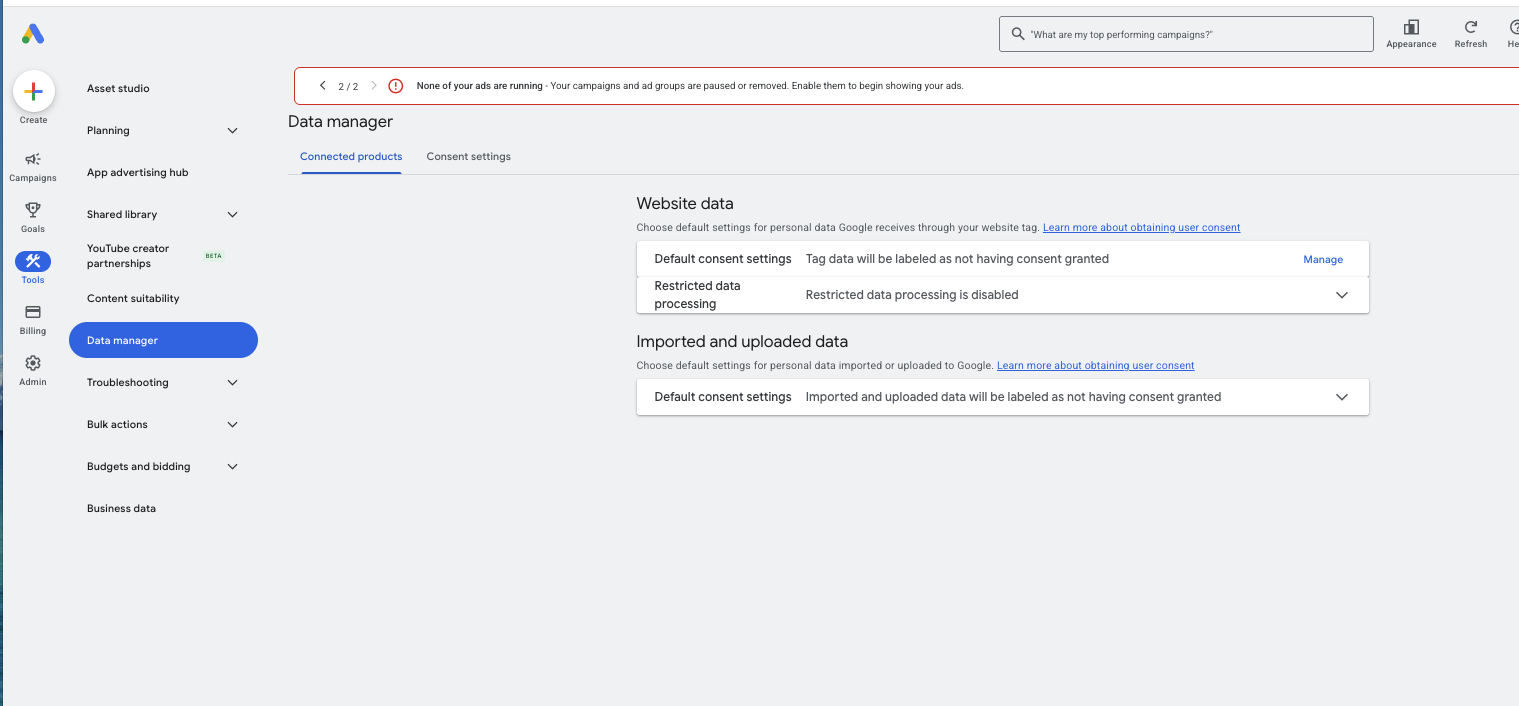Select the Tools wrench icon
The width and height of the screenshot is (1519, 706).
click(33, 261)
